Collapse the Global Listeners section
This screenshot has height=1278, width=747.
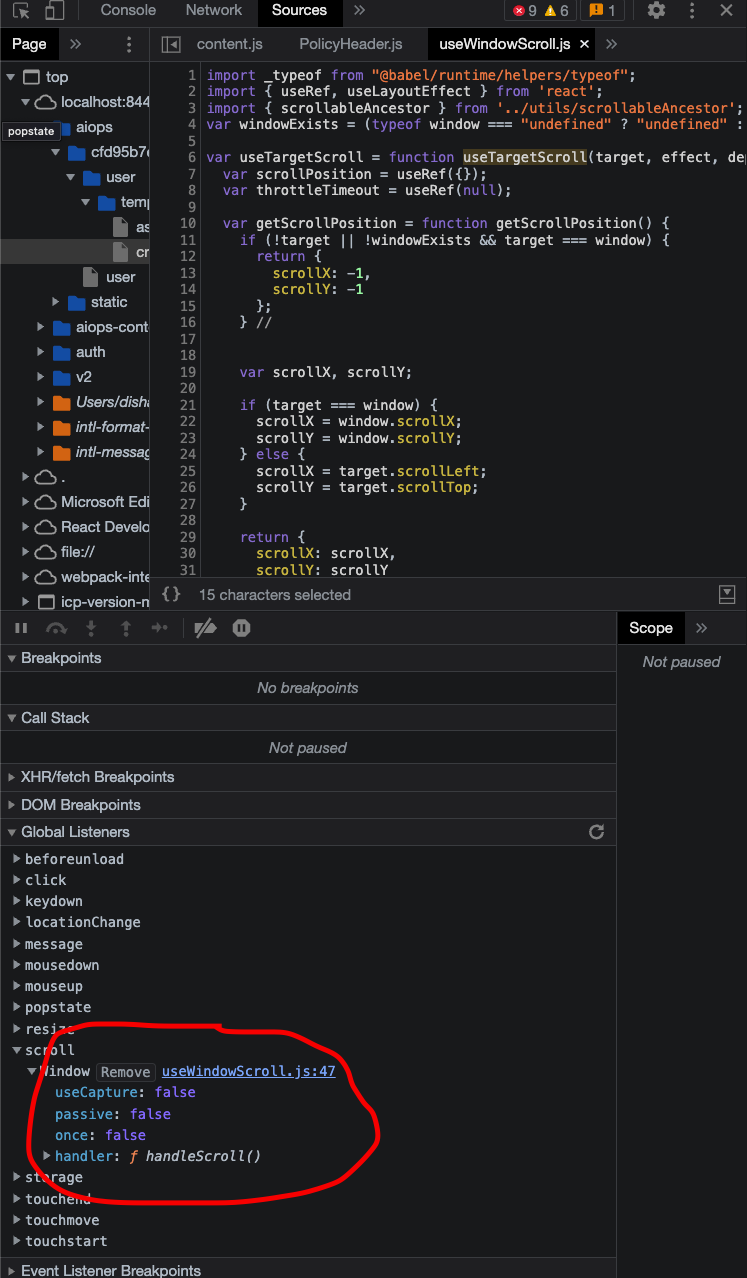pyautogui.click(x=10, y=832)
